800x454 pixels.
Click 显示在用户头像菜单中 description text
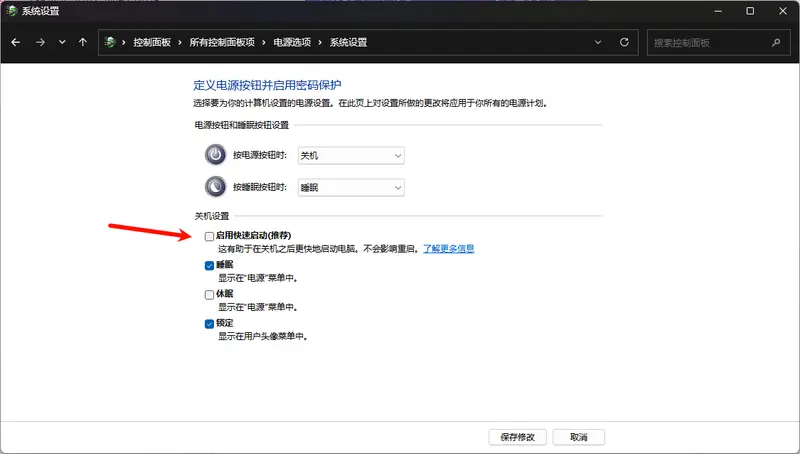click(263, 337)
